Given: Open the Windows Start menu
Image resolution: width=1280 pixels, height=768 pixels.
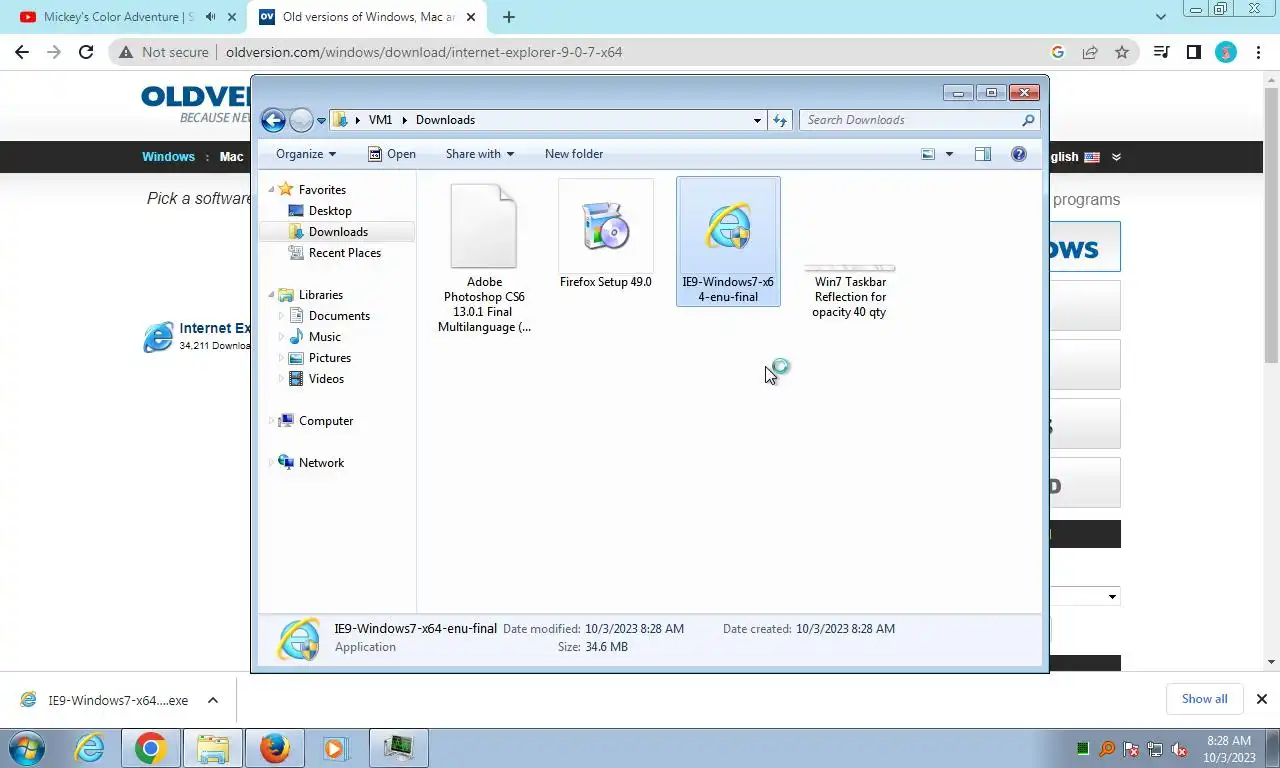Looking at the screenshot, I should pyautogui.click(x=25, y=748).
